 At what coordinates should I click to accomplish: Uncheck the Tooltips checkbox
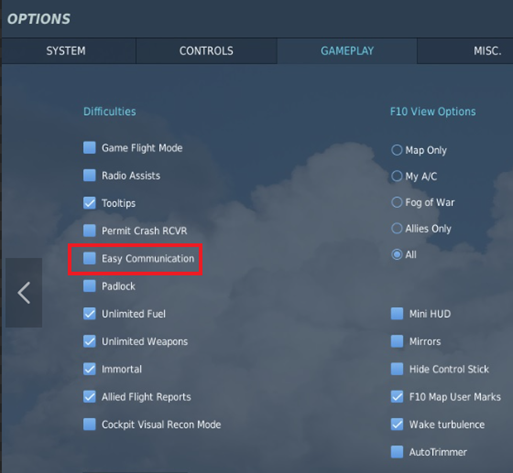coord(89,203)
